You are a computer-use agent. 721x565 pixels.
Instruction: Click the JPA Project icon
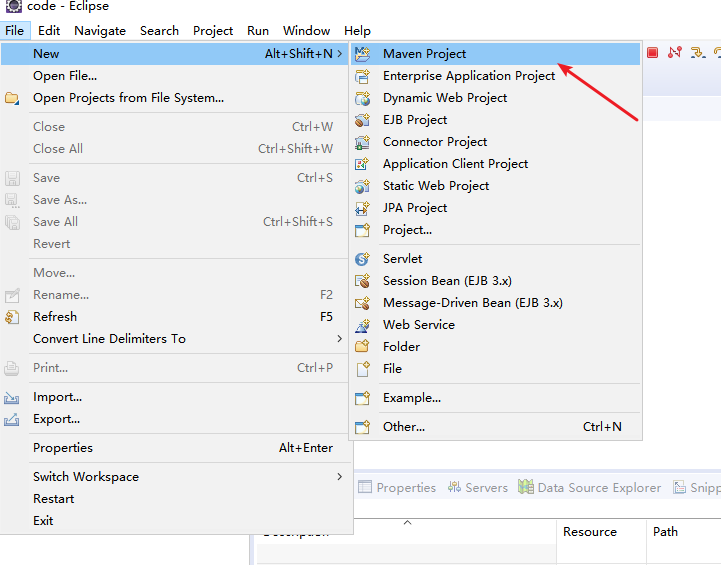[362, 208]
